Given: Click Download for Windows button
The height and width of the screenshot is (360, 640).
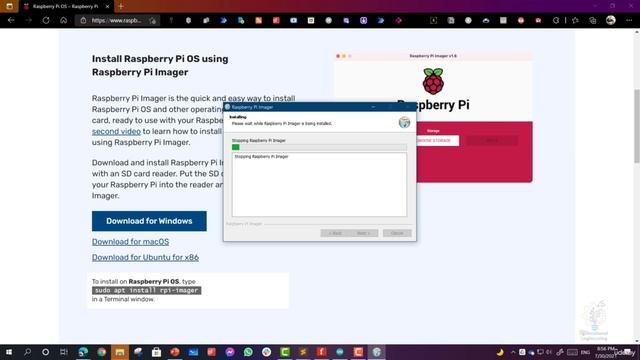Looking at the screenshot, I should pos(149,221).
